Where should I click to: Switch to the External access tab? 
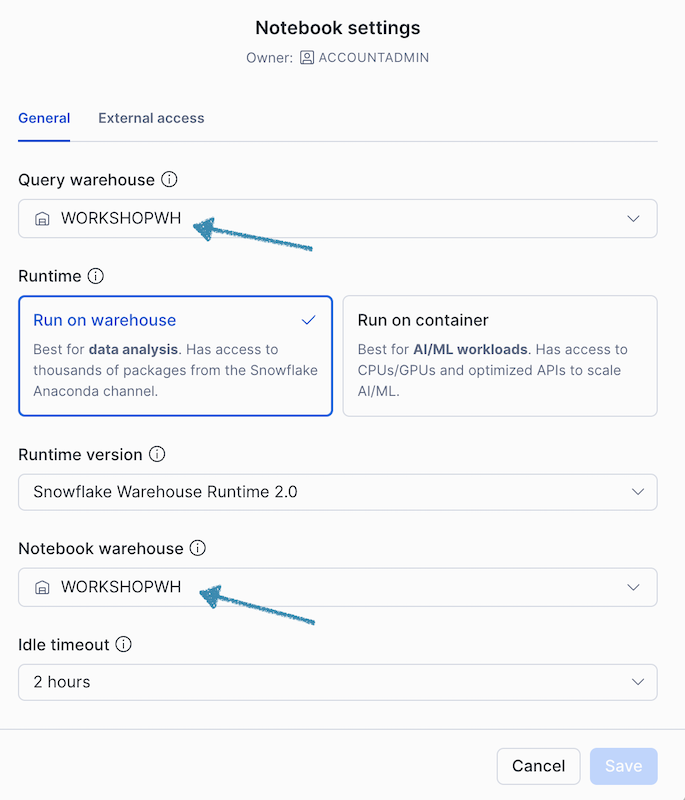click(x=151, y=118)
